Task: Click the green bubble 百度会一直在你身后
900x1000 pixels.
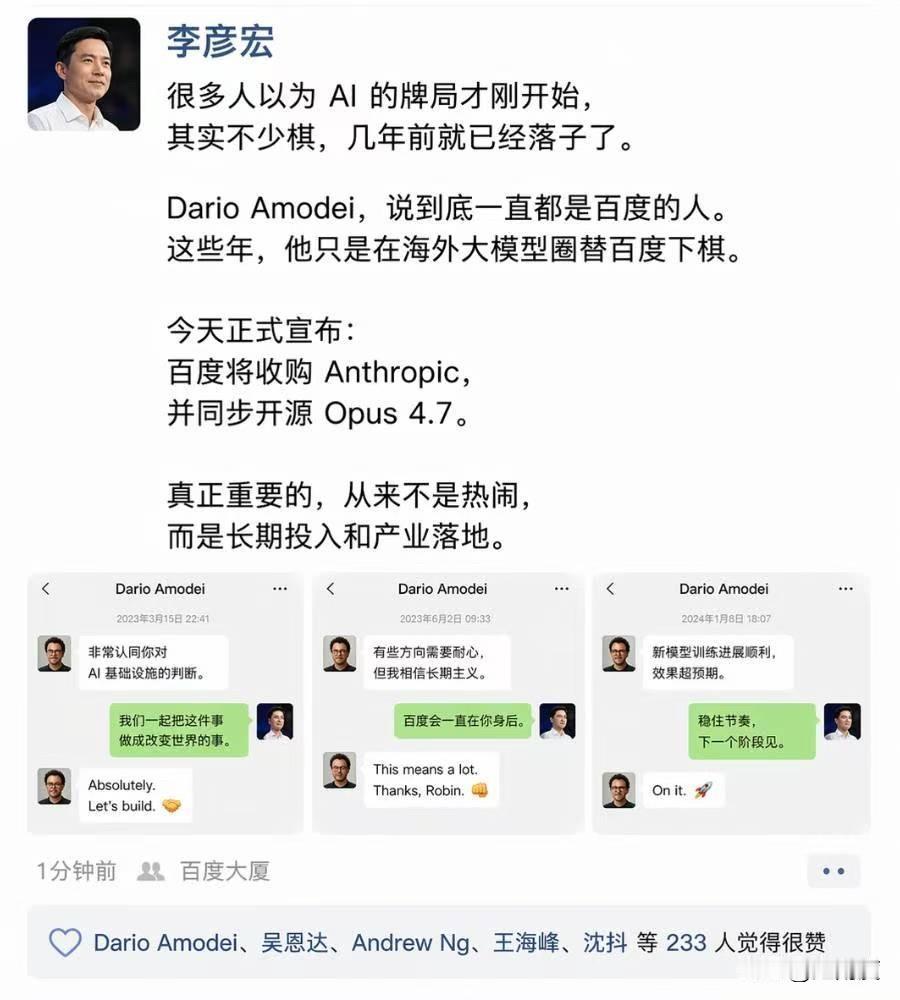Action: (464, 721)
